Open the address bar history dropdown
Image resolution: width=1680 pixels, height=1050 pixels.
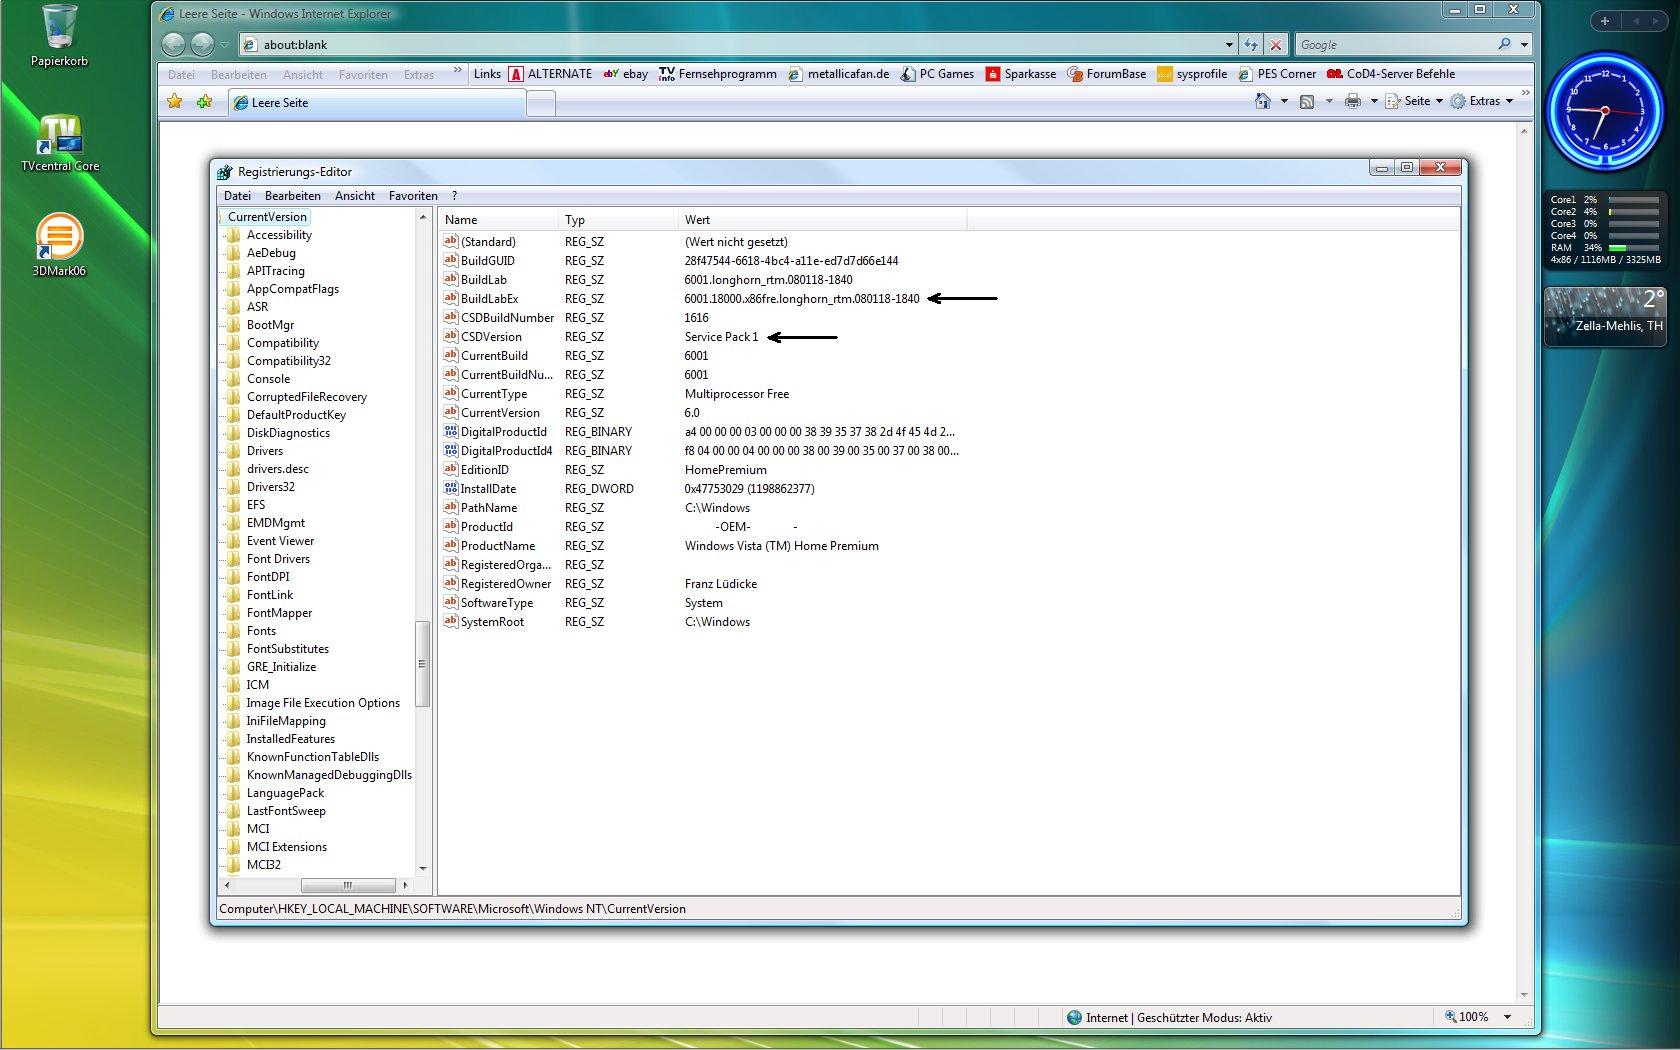1229,45
